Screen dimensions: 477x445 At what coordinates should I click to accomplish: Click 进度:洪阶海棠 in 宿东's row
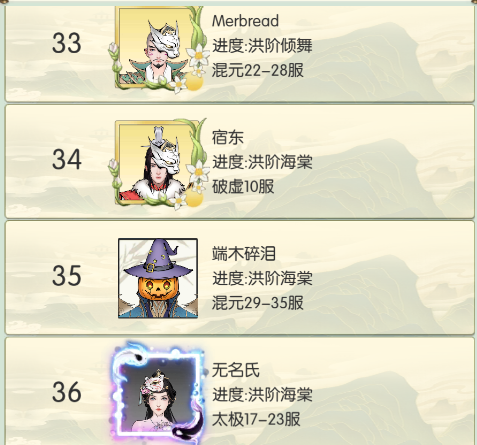pyautogui.click(x=262, y=162)
